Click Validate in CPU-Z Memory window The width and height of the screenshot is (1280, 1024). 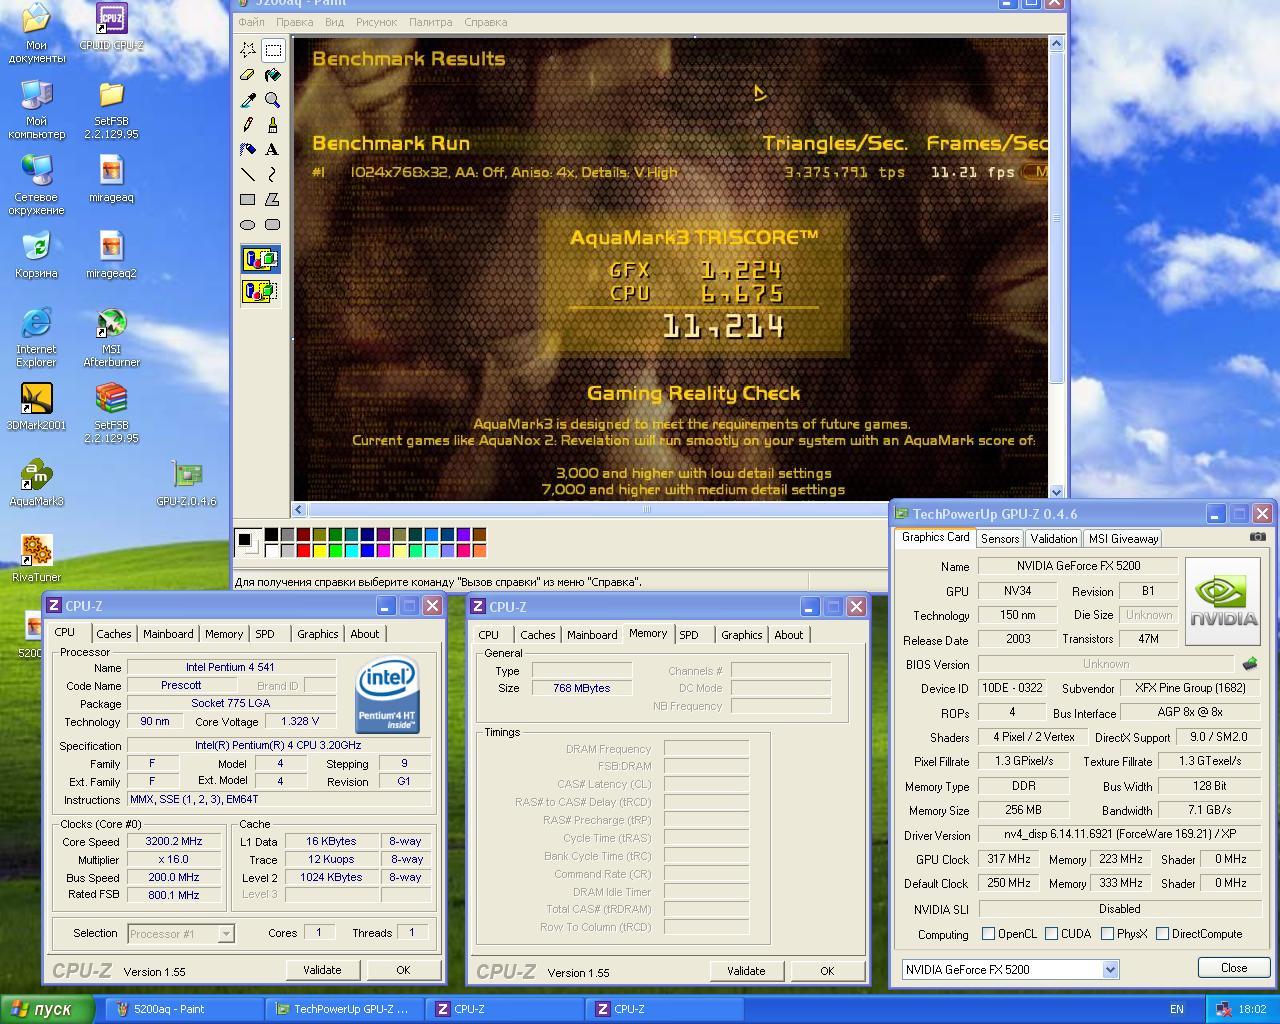coord(746,971)
